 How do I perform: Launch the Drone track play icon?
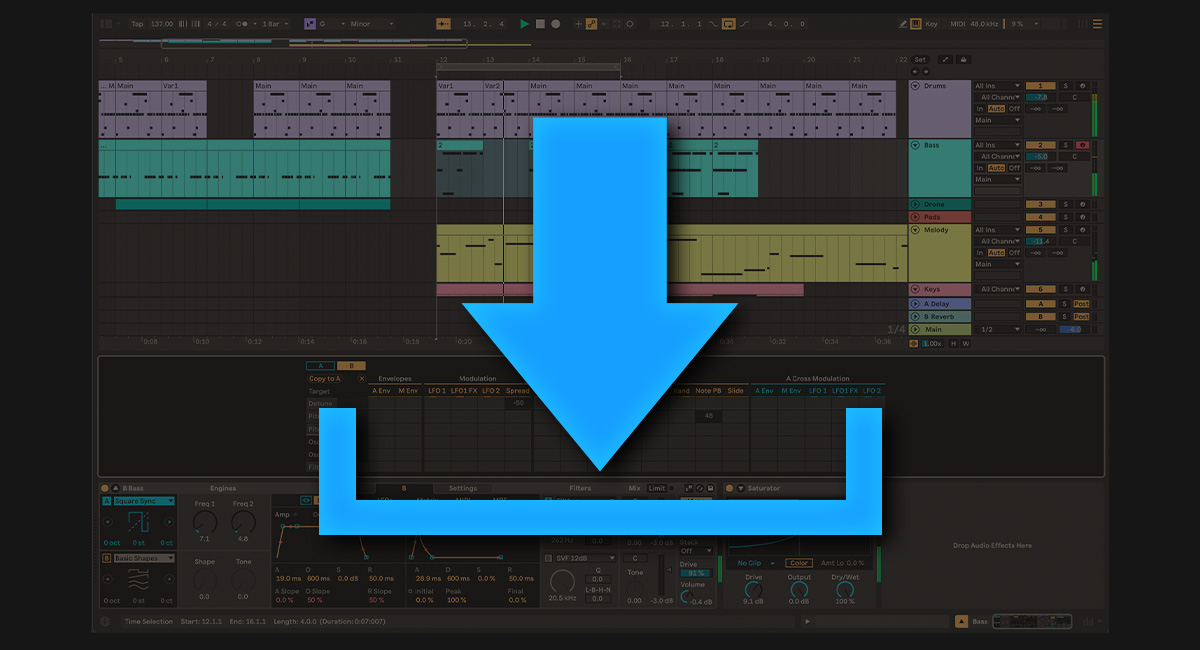click(x=915, y=204)
